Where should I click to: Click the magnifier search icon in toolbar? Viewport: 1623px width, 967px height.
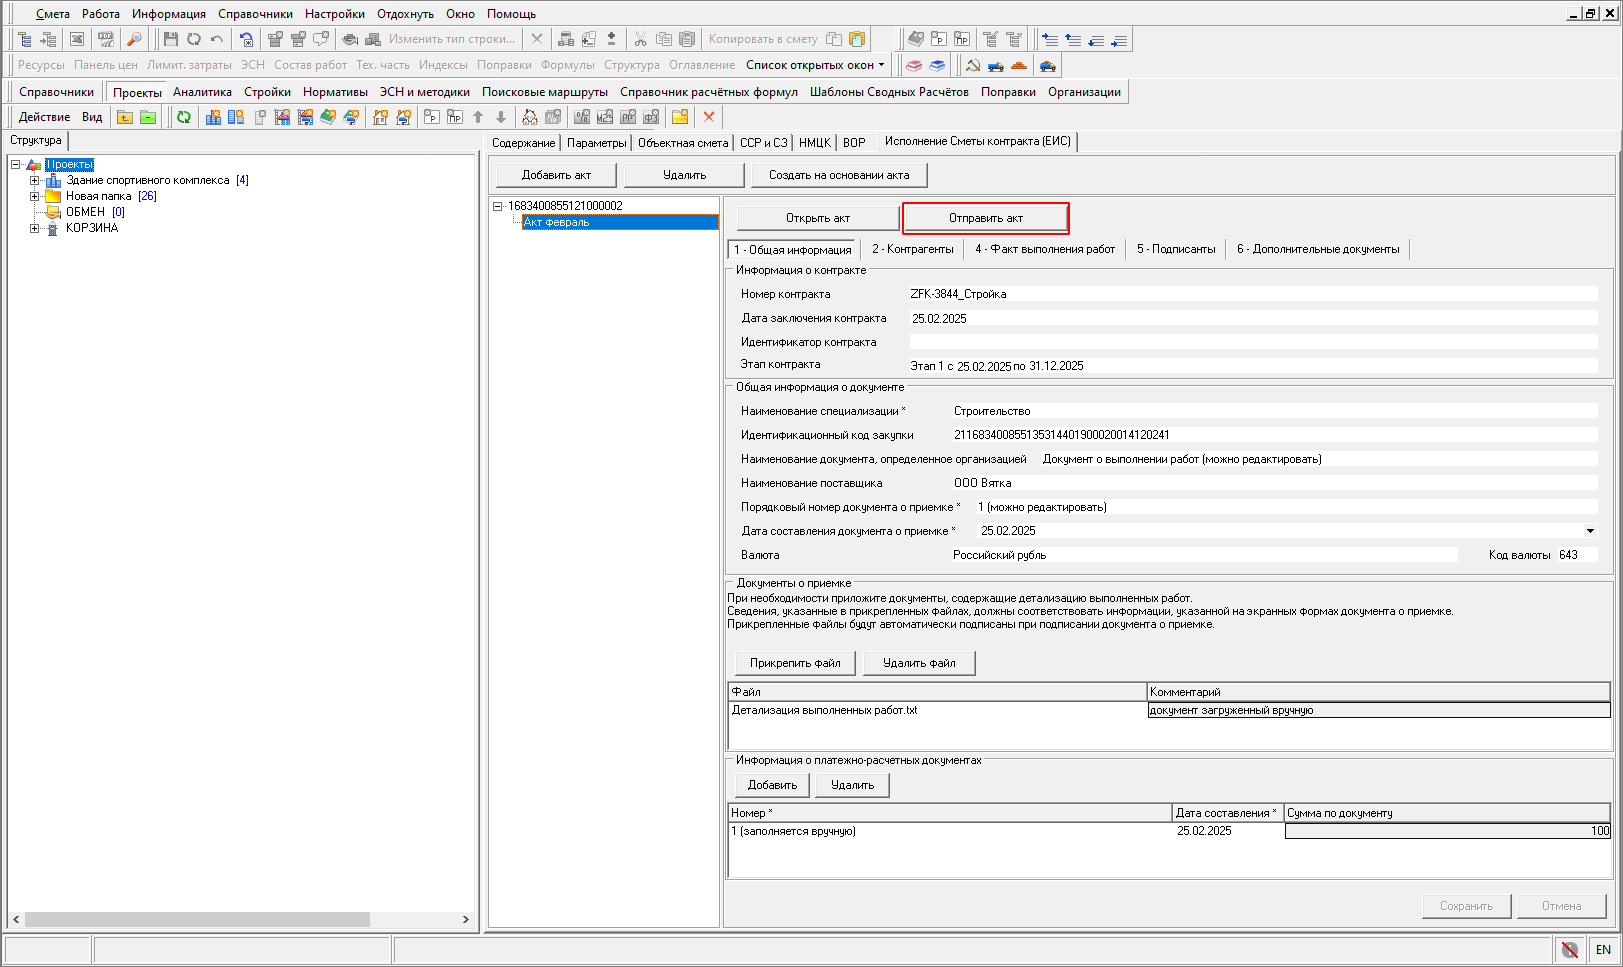click(134, 39)
